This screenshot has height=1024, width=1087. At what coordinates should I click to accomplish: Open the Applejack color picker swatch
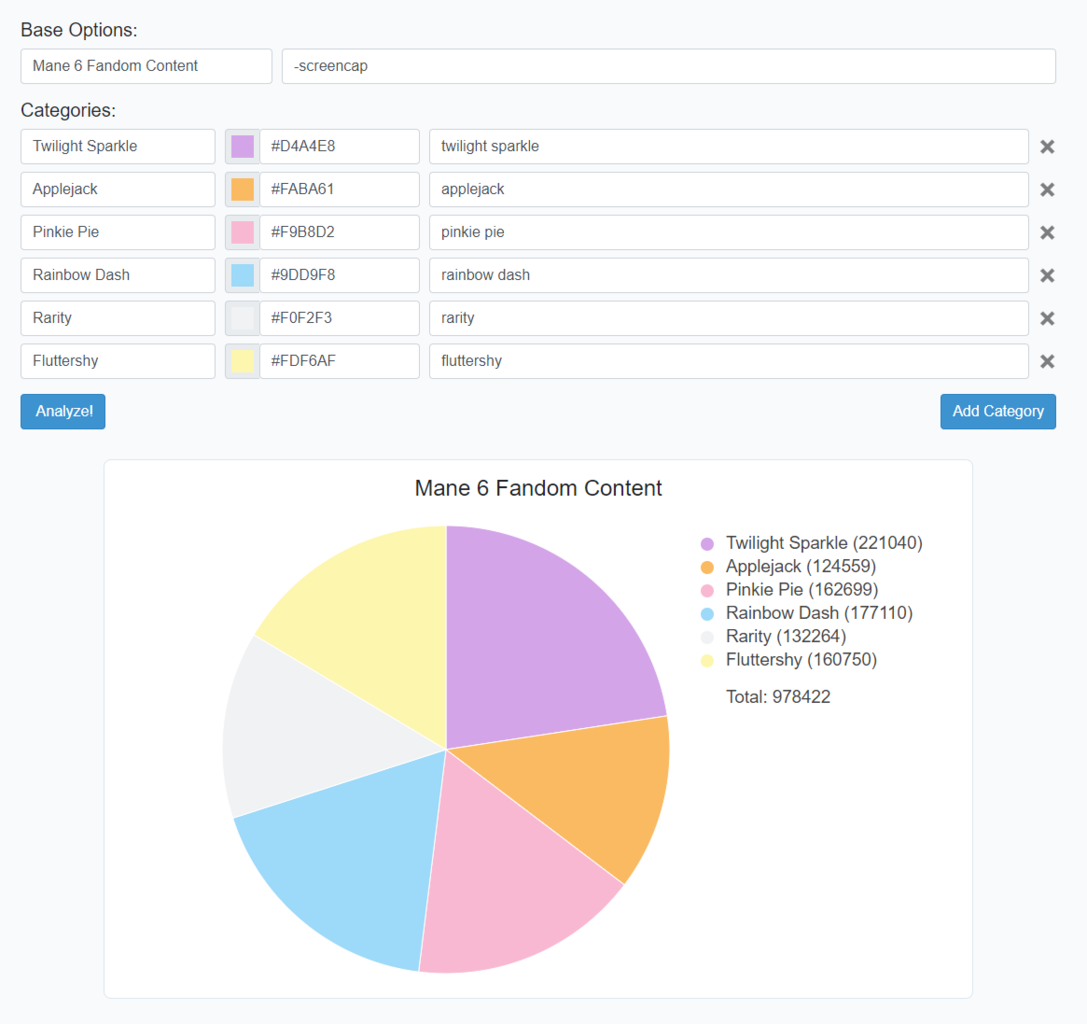tap(241, 189)
